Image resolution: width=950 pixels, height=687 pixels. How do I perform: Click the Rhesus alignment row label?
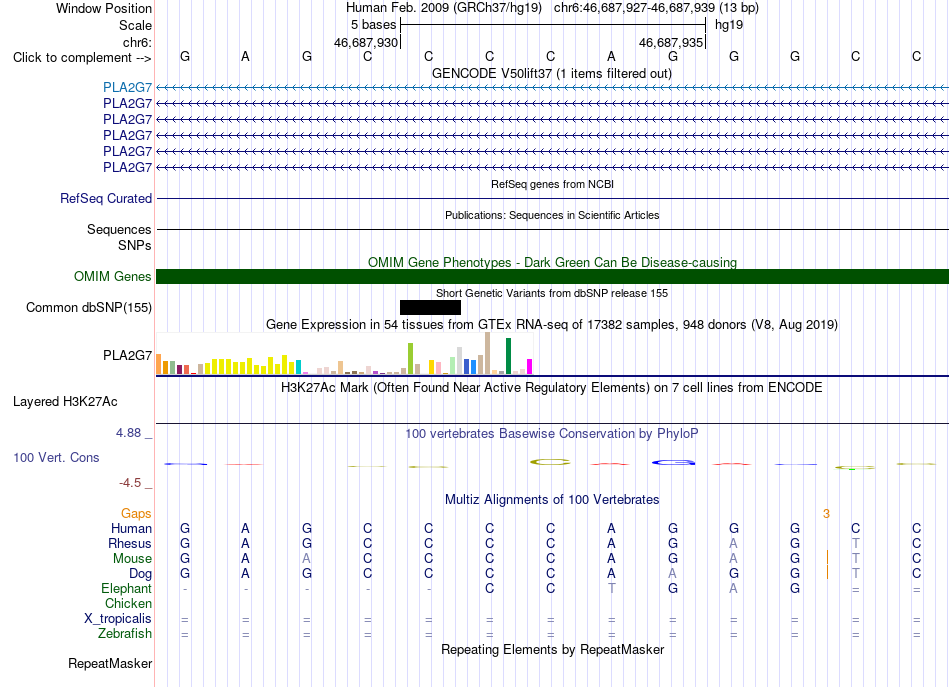click(x=130, y=543)
